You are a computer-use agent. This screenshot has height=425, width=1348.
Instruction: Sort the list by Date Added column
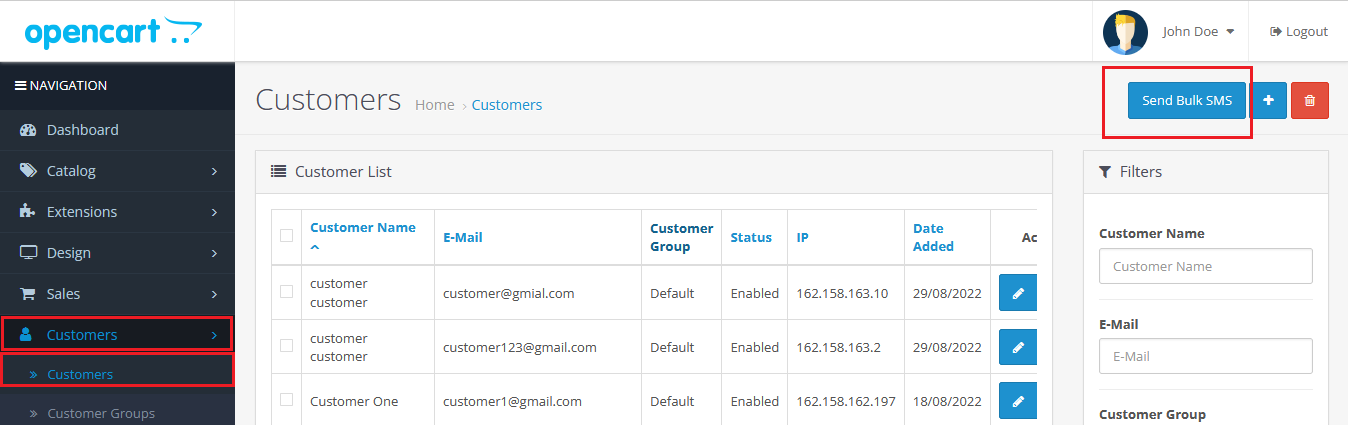click(933, 237)
